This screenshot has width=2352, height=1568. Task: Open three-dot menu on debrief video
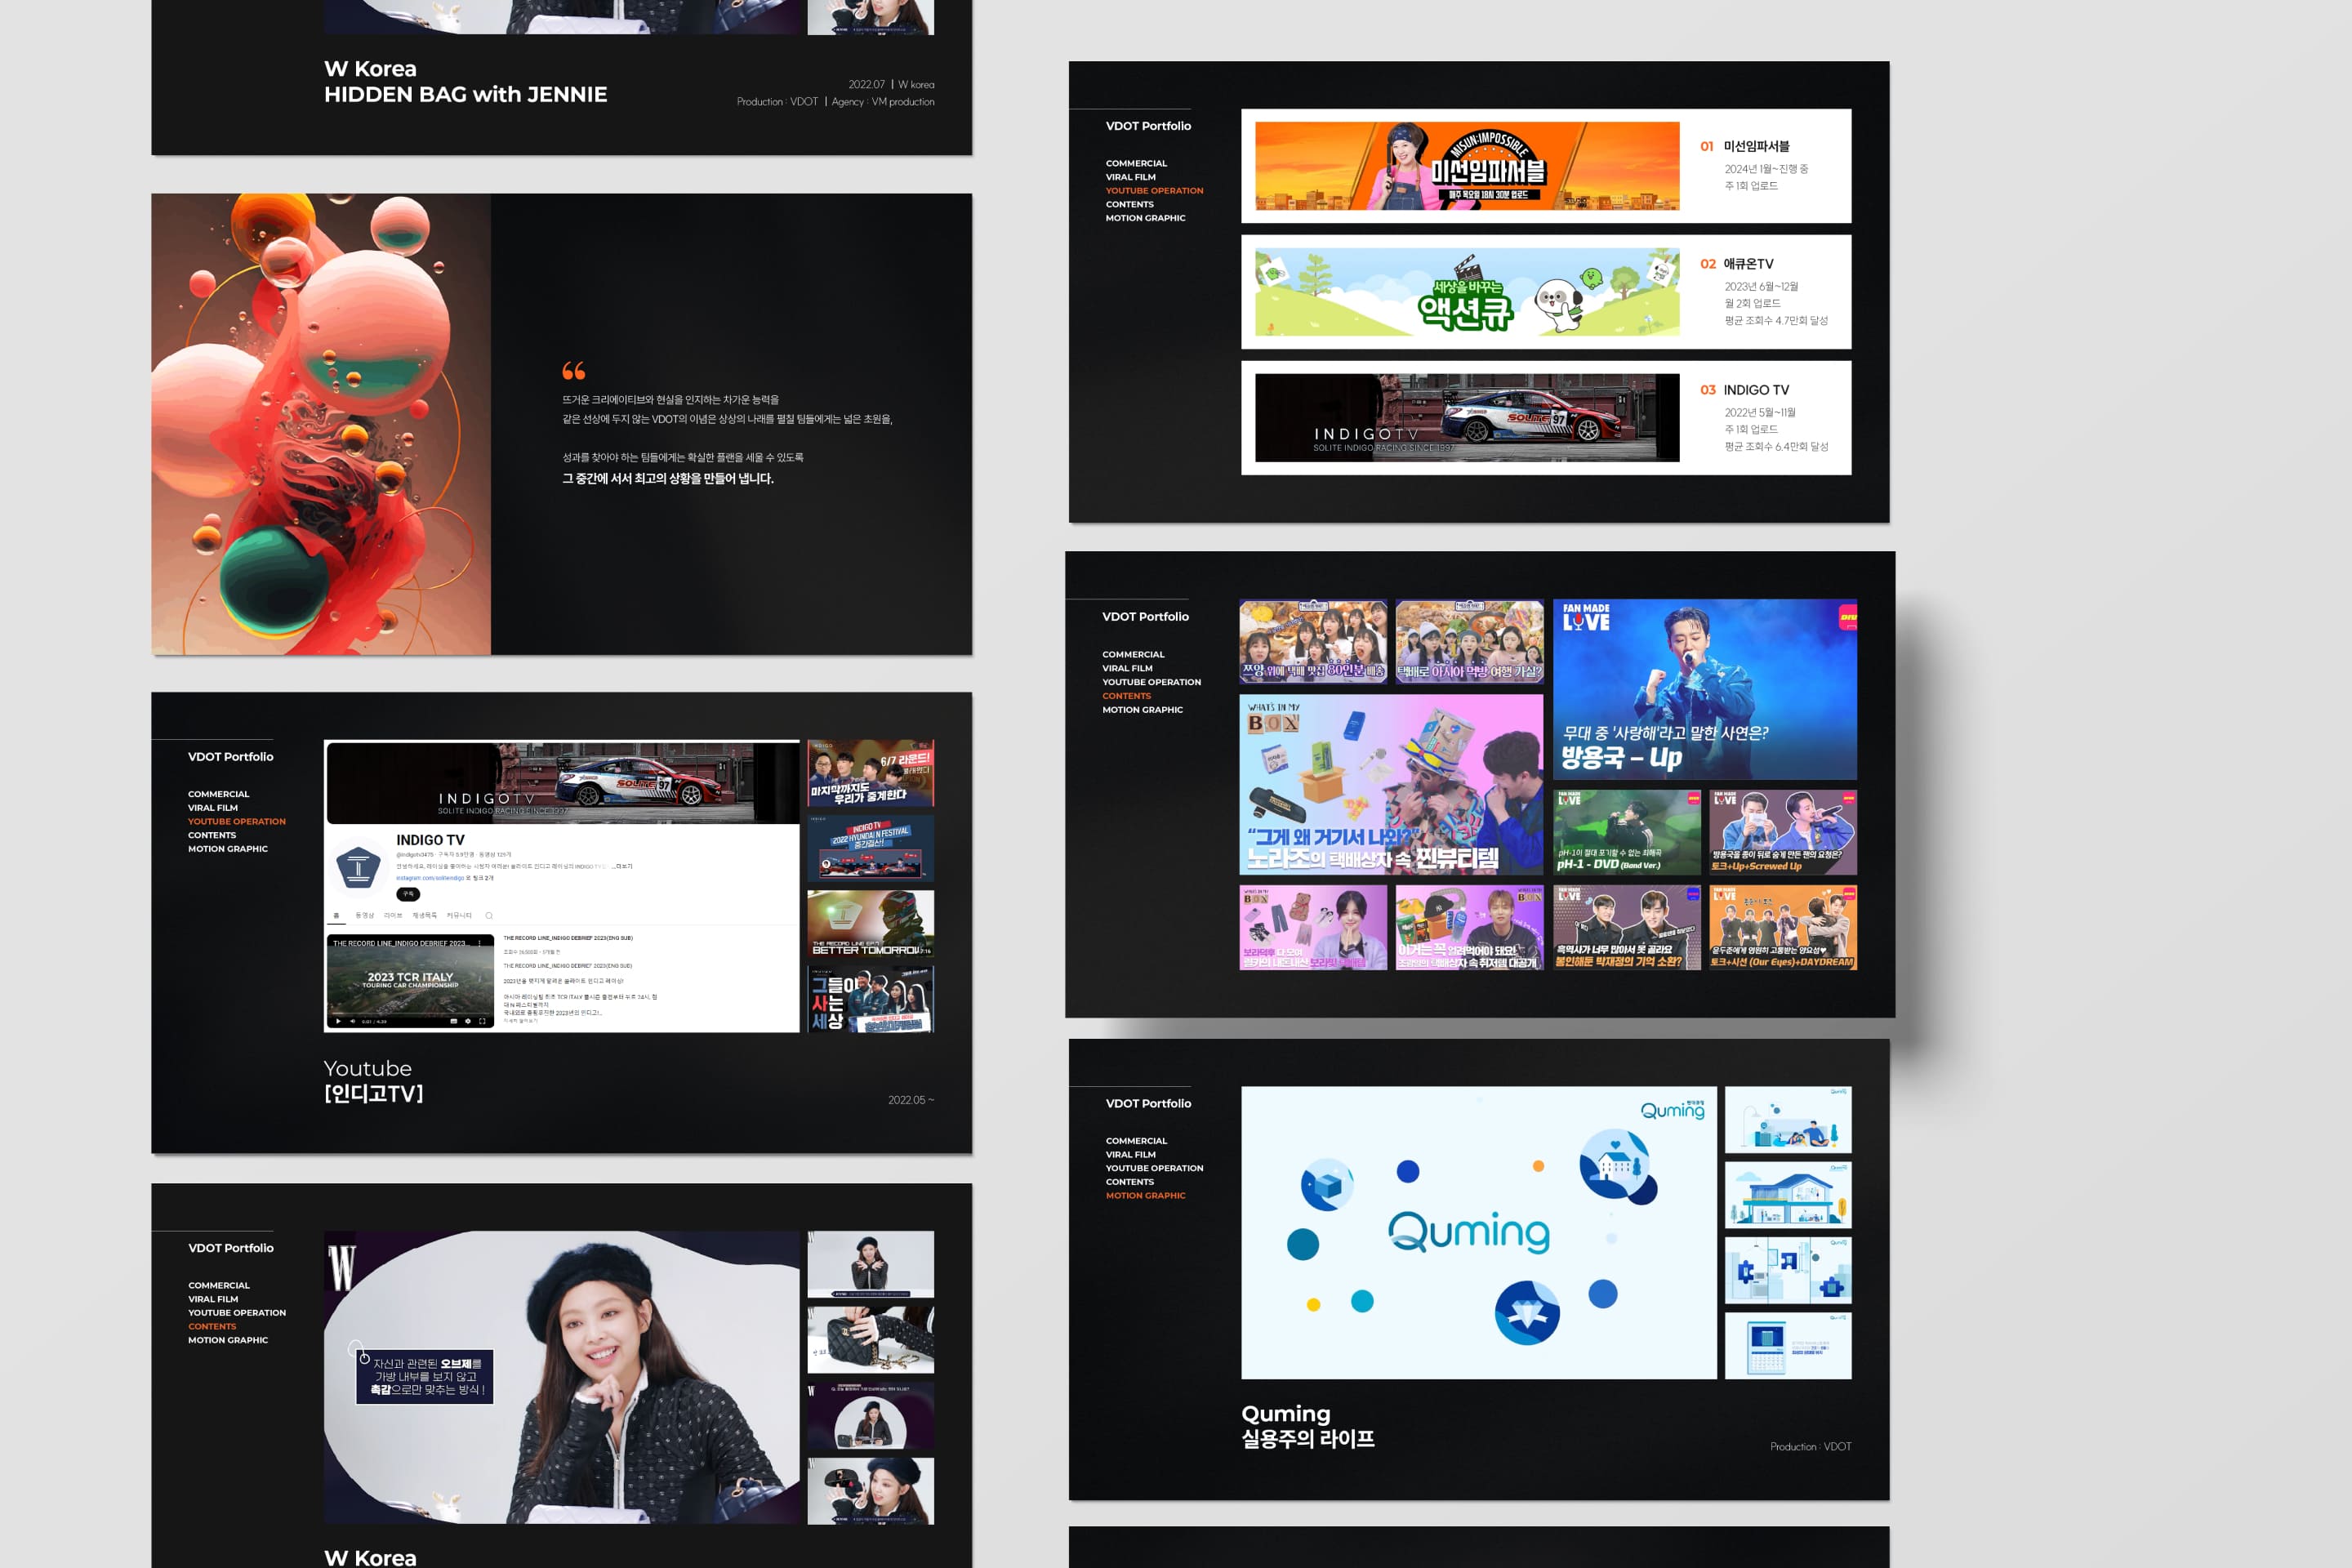(x=480, y=943)
